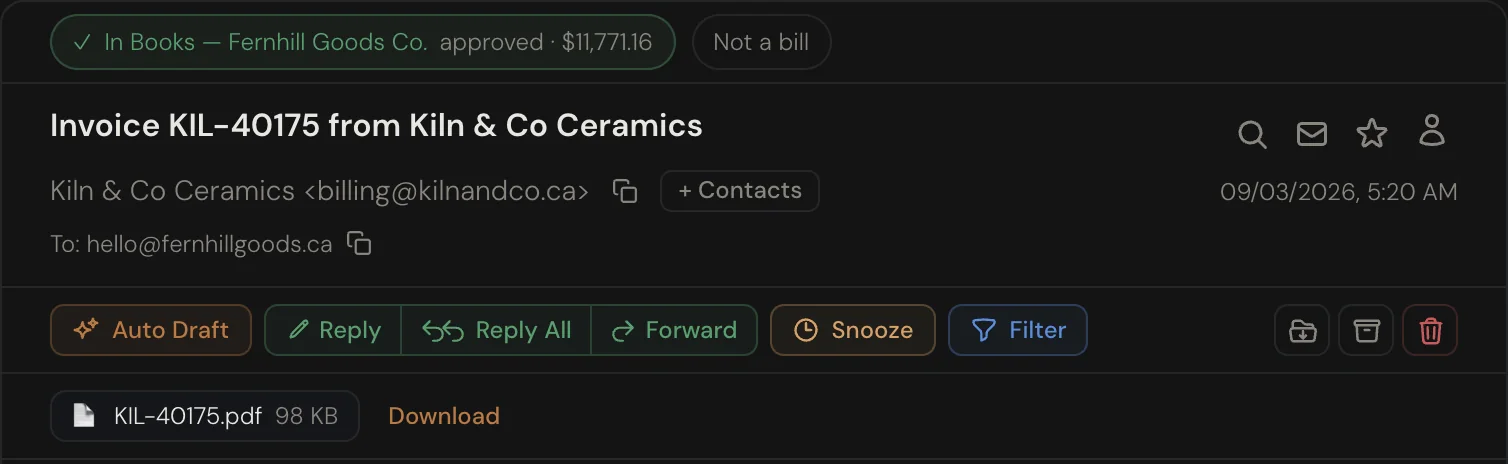This screenshot has width=1508, height=464.
Task: Reply to Kiln & Co Ceramics
Action: tap(333, 330)
